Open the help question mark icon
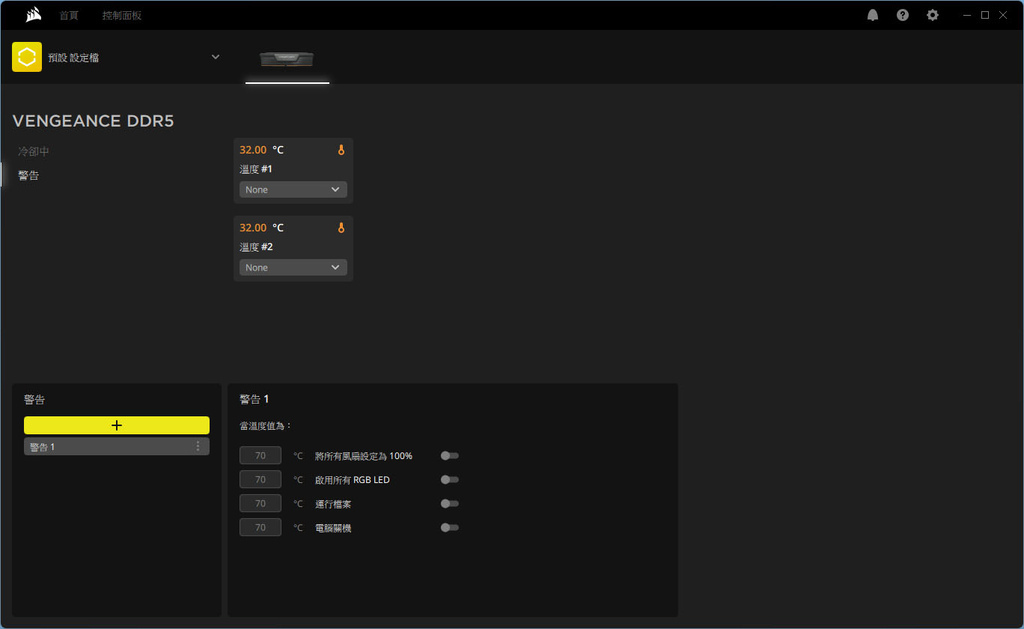1024x629 pixels. coord(903,15)
